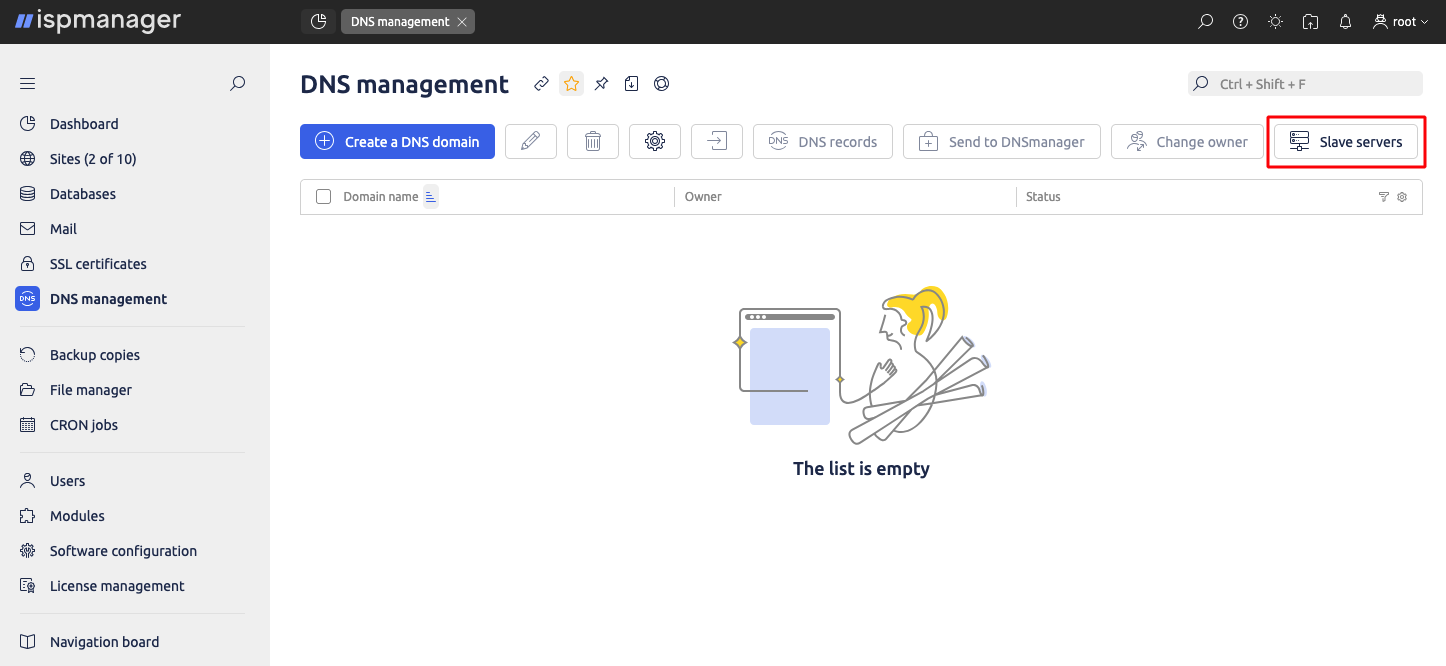Click the export document icon beside title
The image size is (1446, 666).
click(631, 84)
